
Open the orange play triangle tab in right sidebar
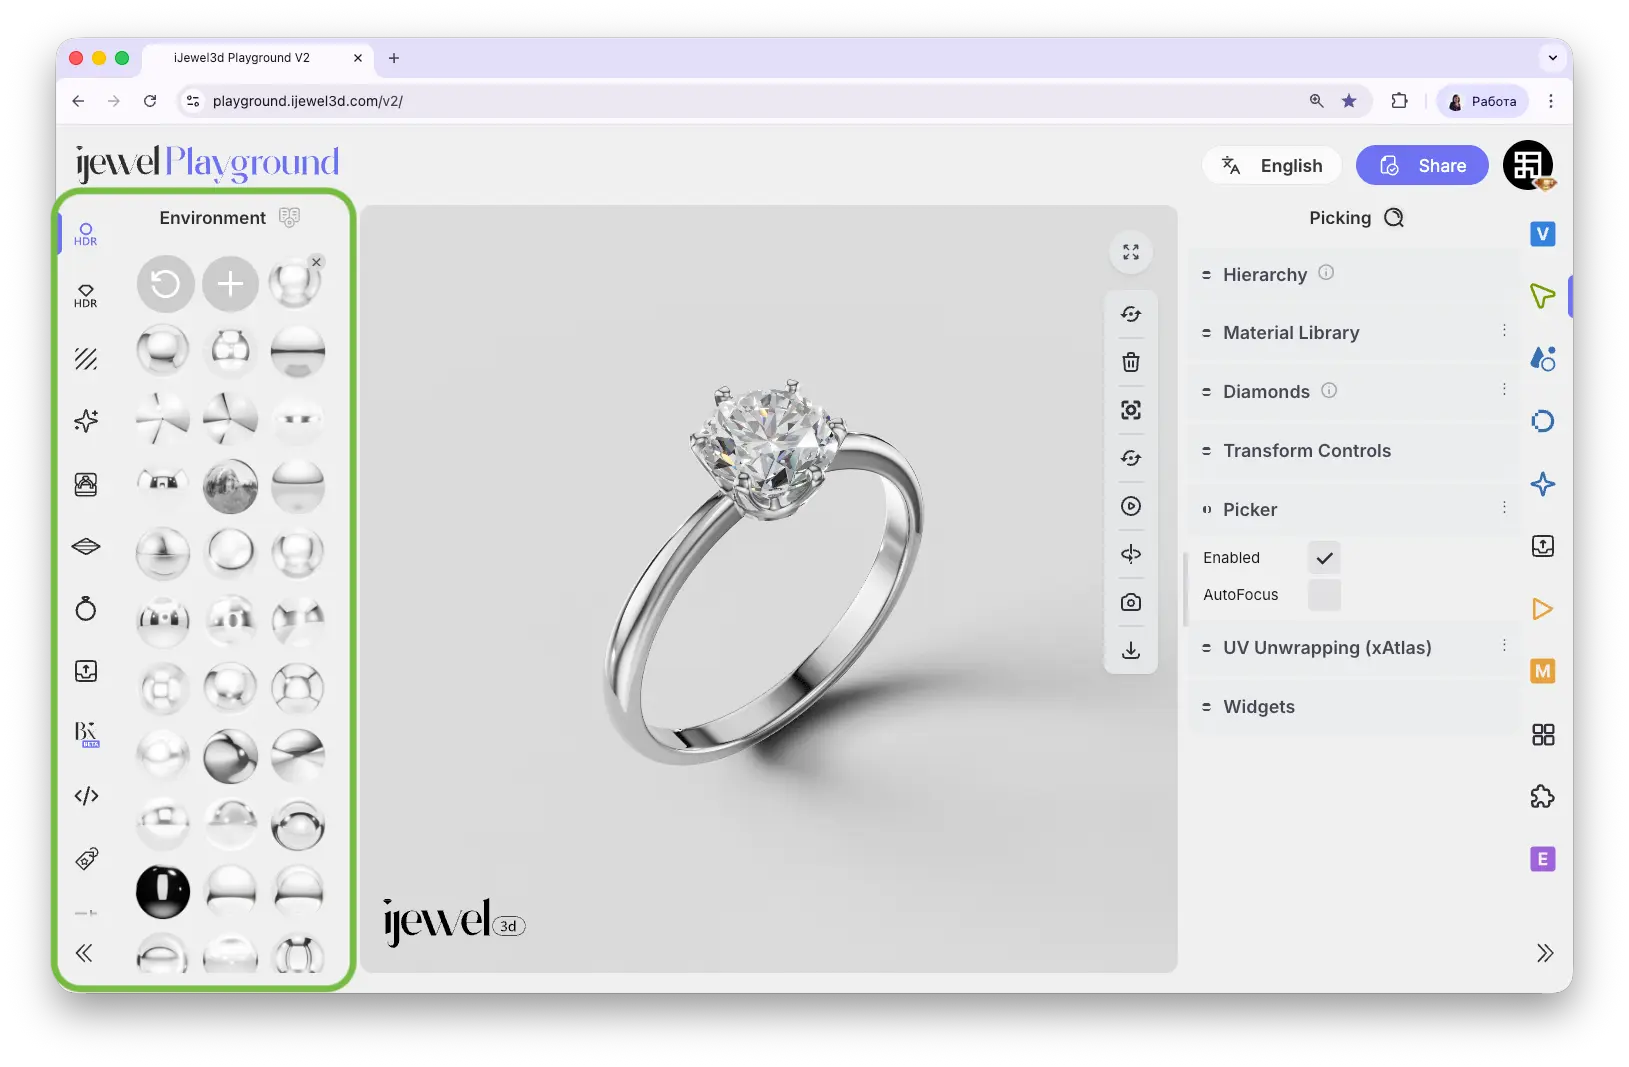(1543, 609)
